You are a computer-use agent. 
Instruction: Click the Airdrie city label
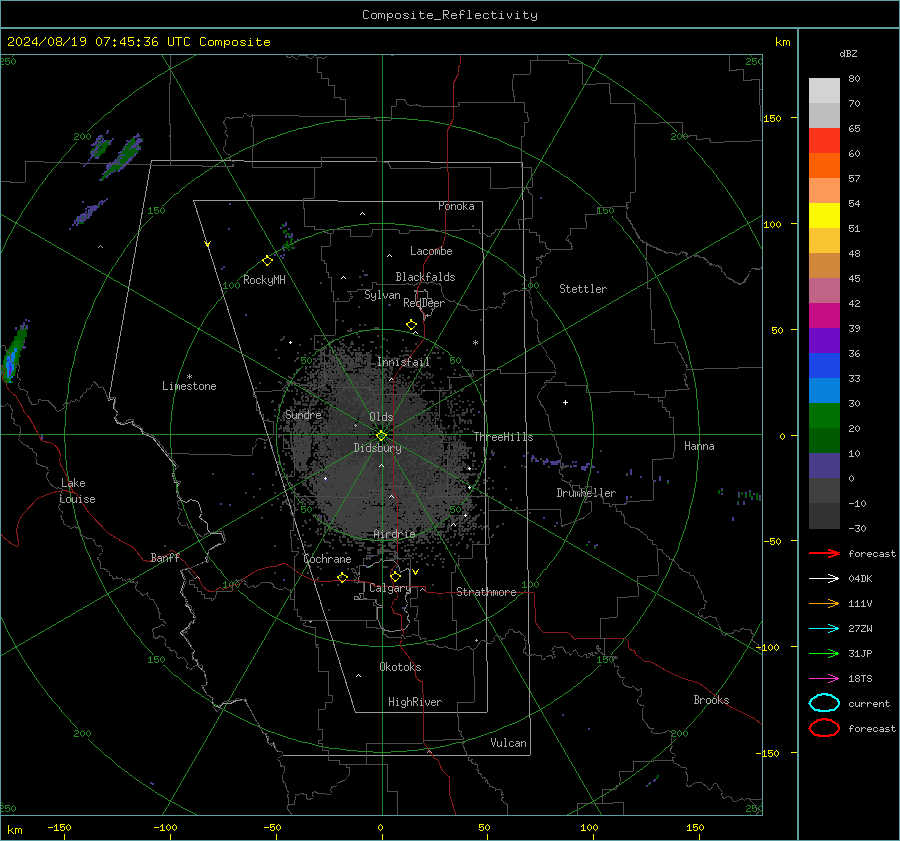394,534
